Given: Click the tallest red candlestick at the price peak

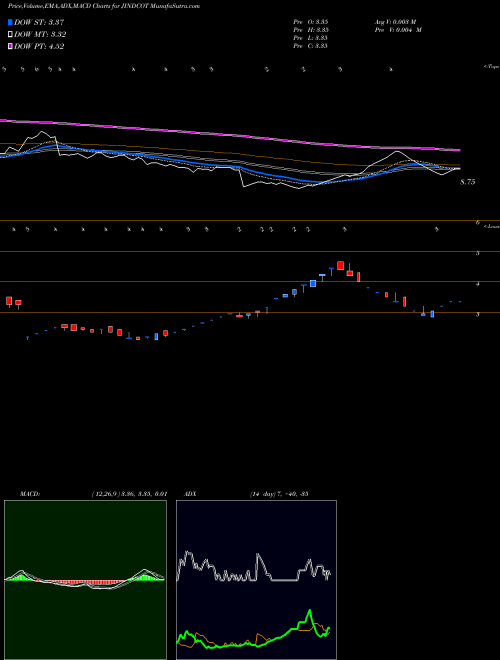Looking at the screenshot, I should pyautogui.click(x=340, y=265).
